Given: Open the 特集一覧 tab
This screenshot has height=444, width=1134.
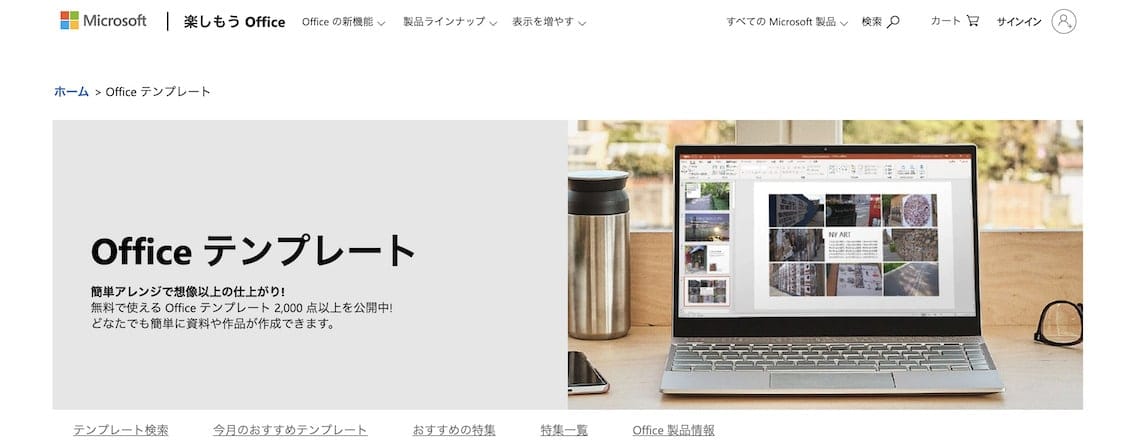Looking at the screenshot, I should click(x=564, y=430).
